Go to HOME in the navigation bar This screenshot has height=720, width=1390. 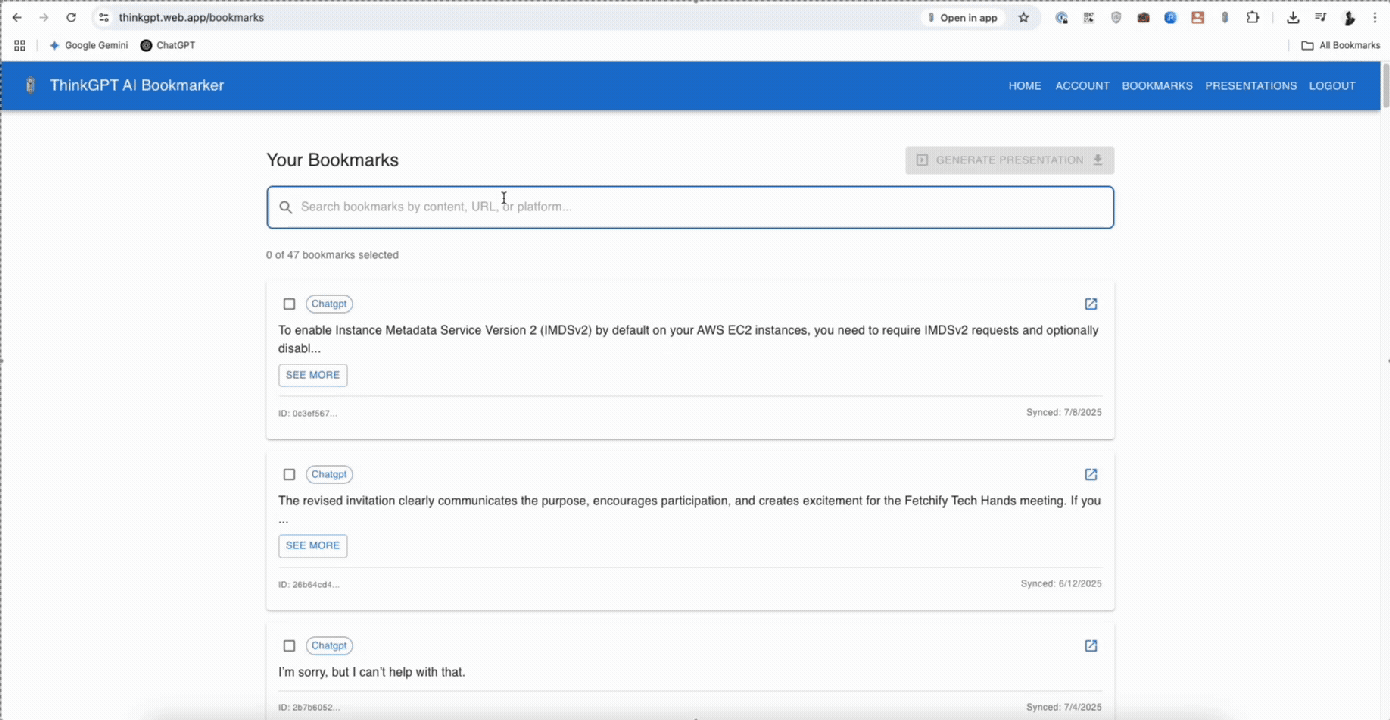coord(1025,86)
